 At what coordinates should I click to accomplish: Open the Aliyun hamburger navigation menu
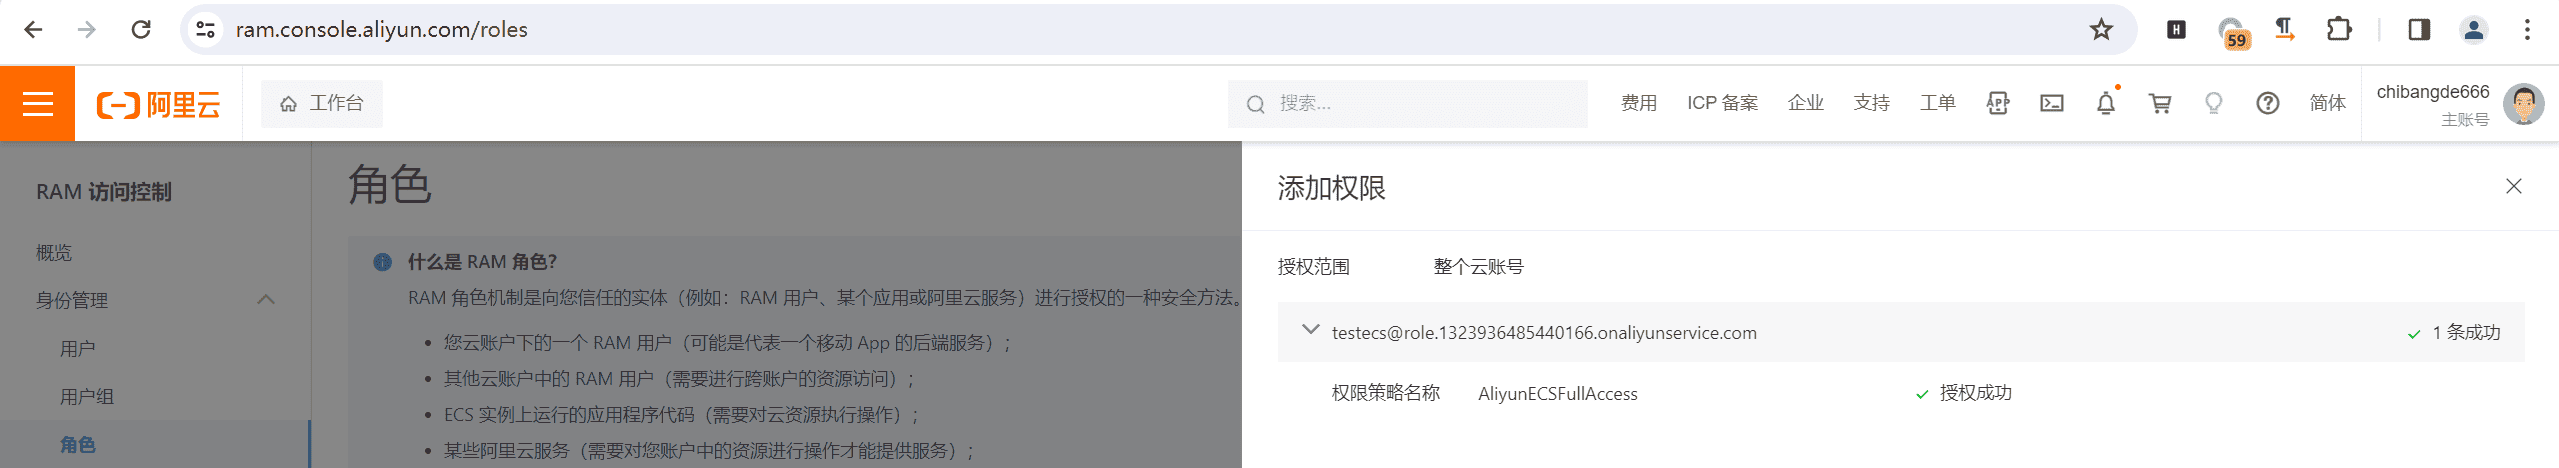click(x=37, y=103)
